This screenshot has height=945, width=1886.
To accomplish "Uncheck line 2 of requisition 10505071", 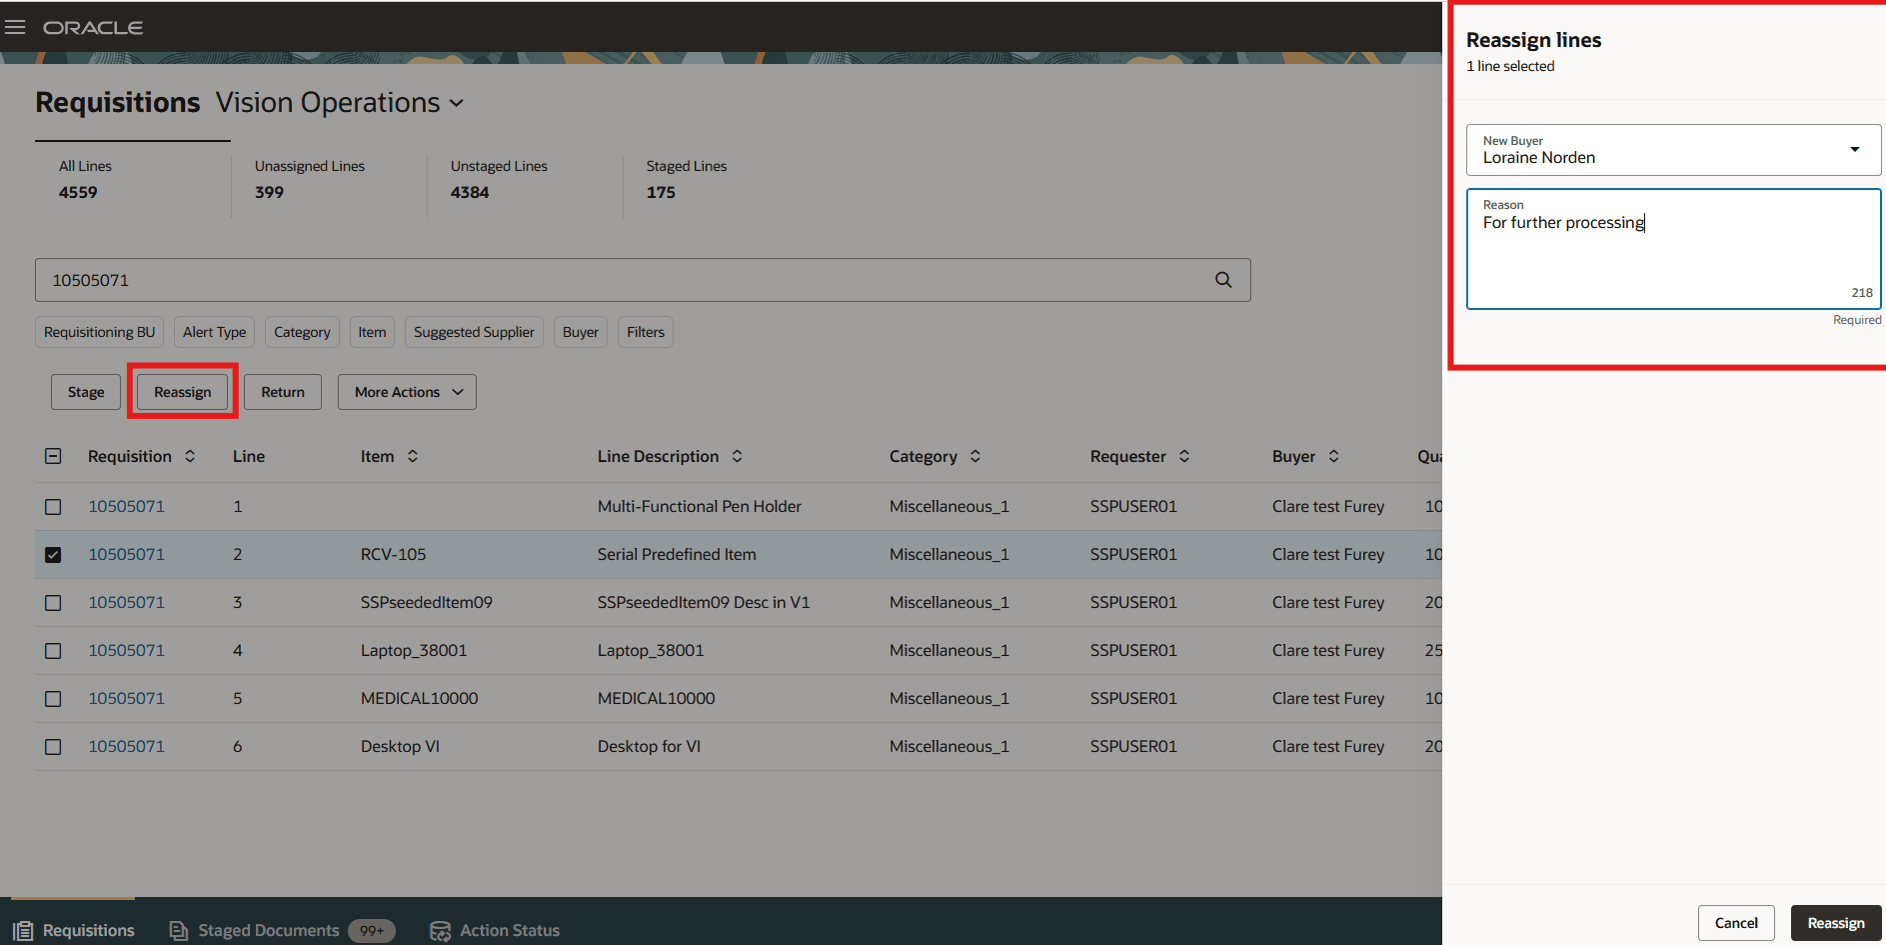I will (53, 554).
